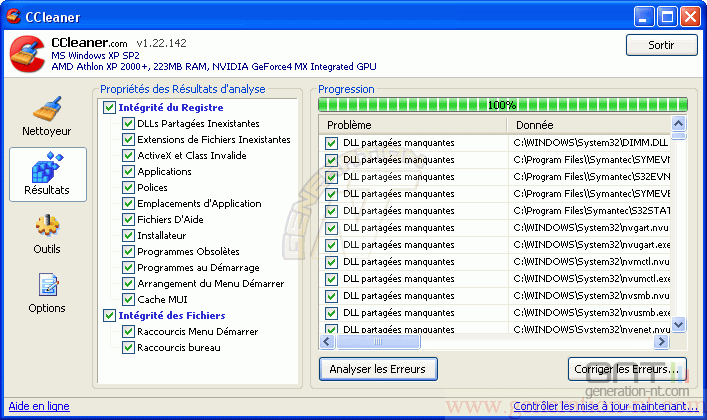Click the Sortir button
Image resolution: width=707 pixels, height=420 pixels.
pyautogui.click(x=661, y=45)
